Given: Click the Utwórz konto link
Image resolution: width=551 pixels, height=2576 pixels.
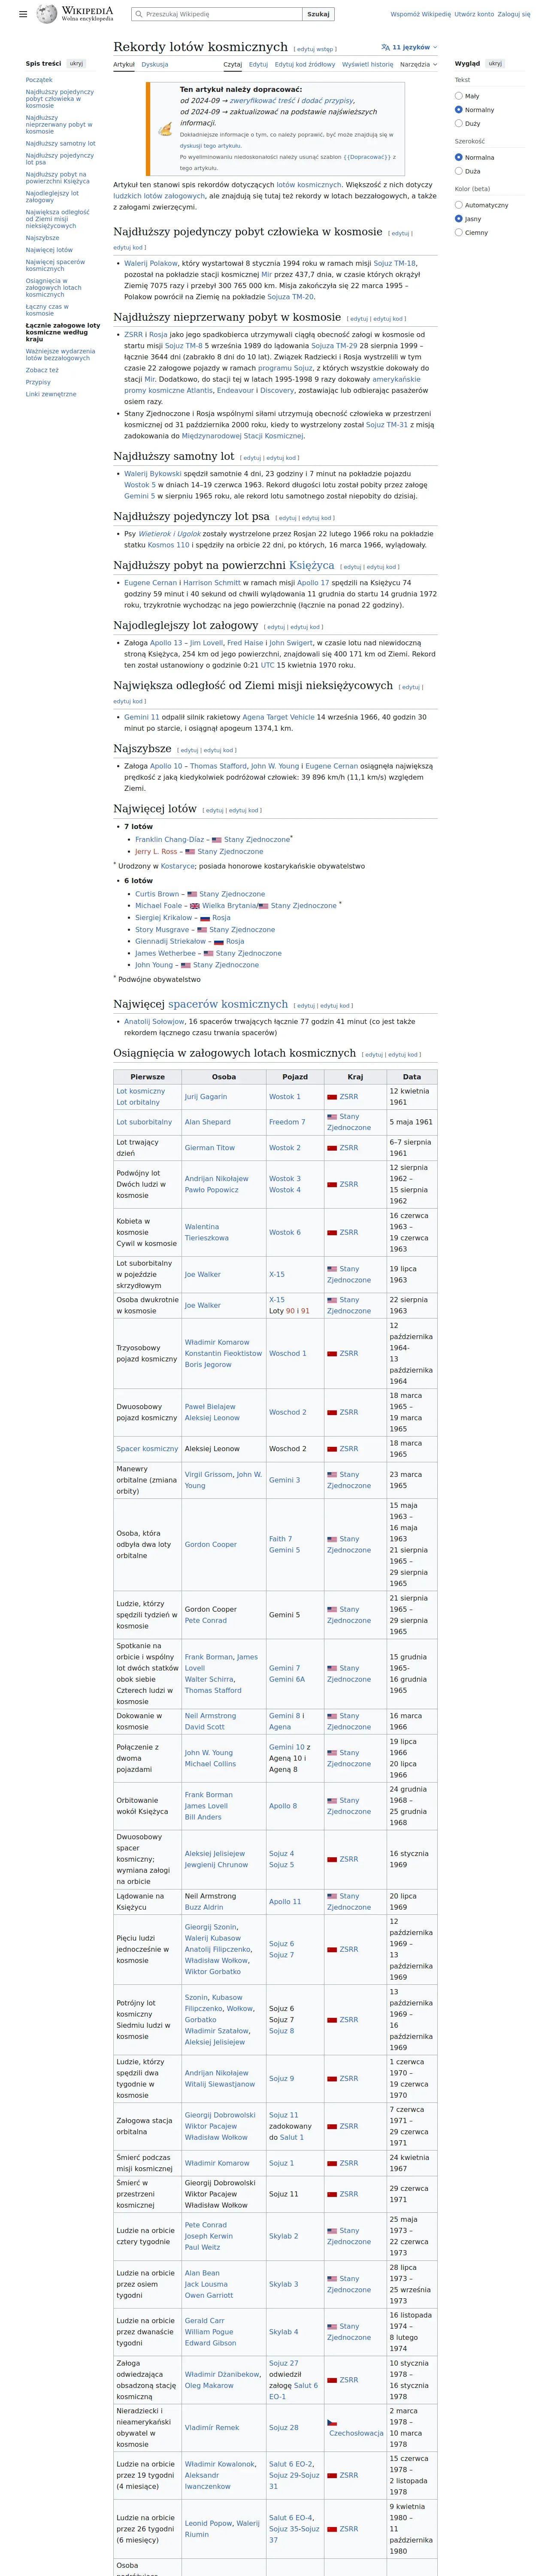Looking at the screenshot, I should [x=474, y=14].
